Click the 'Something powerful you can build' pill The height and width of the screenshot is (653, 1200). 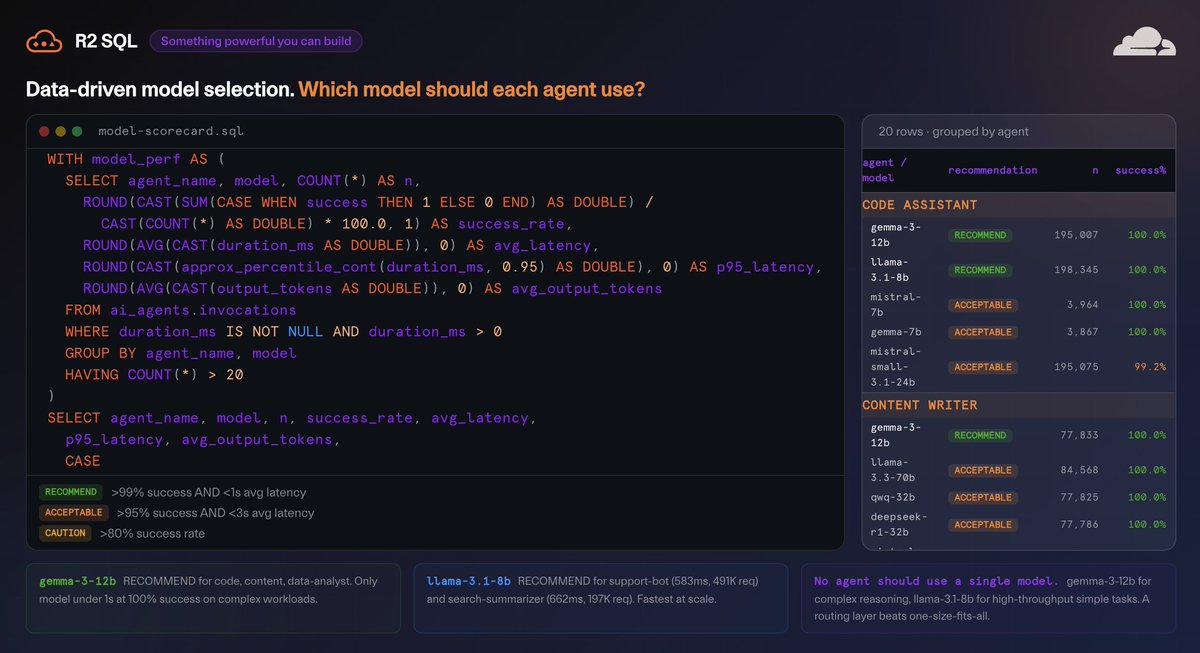pyautogui.click(x=256, y=42)
